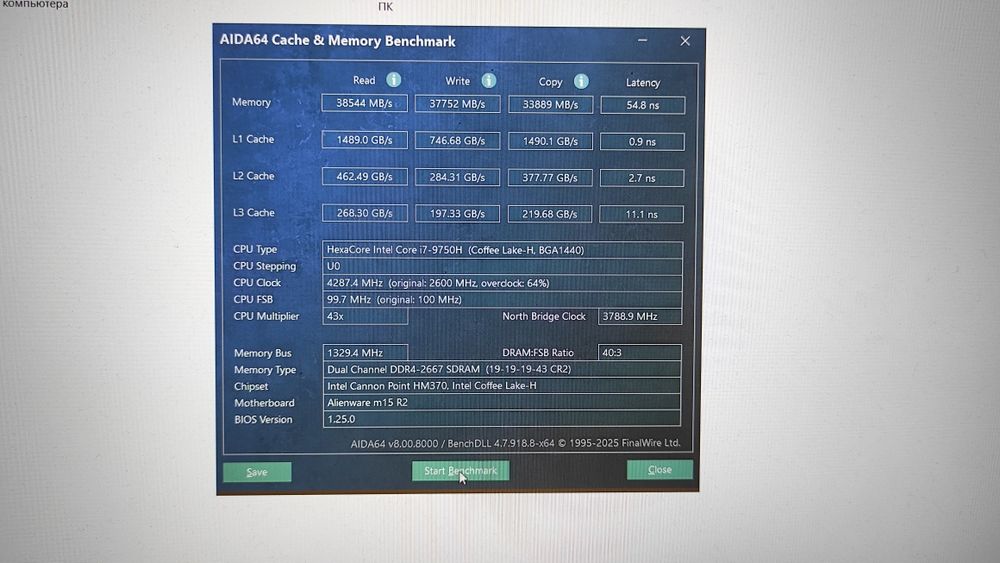Minimize the AIDA64 benchmark window
1000x563 pixels.
[642, 40]
